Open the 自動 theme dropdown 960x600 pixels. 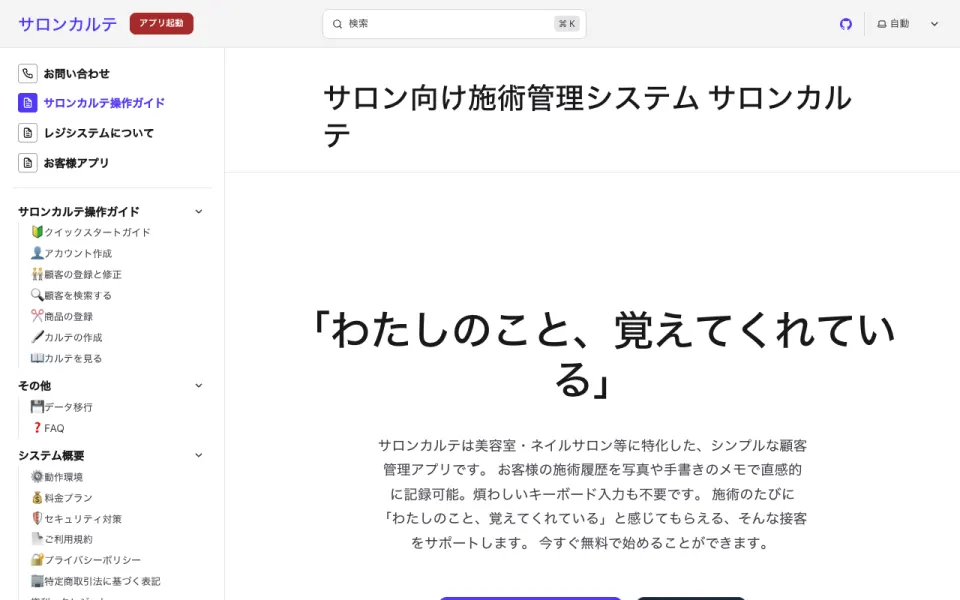pos(907,24)
